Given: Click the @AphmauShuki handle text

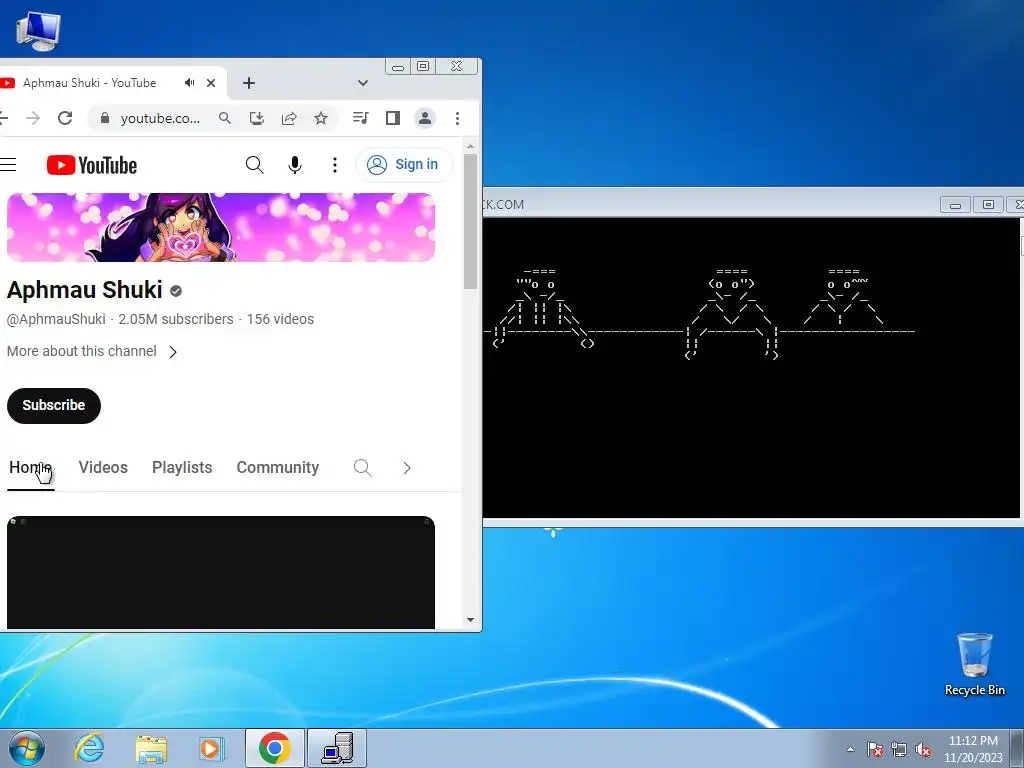Looking at the screenshot, I should coord(56,319).
